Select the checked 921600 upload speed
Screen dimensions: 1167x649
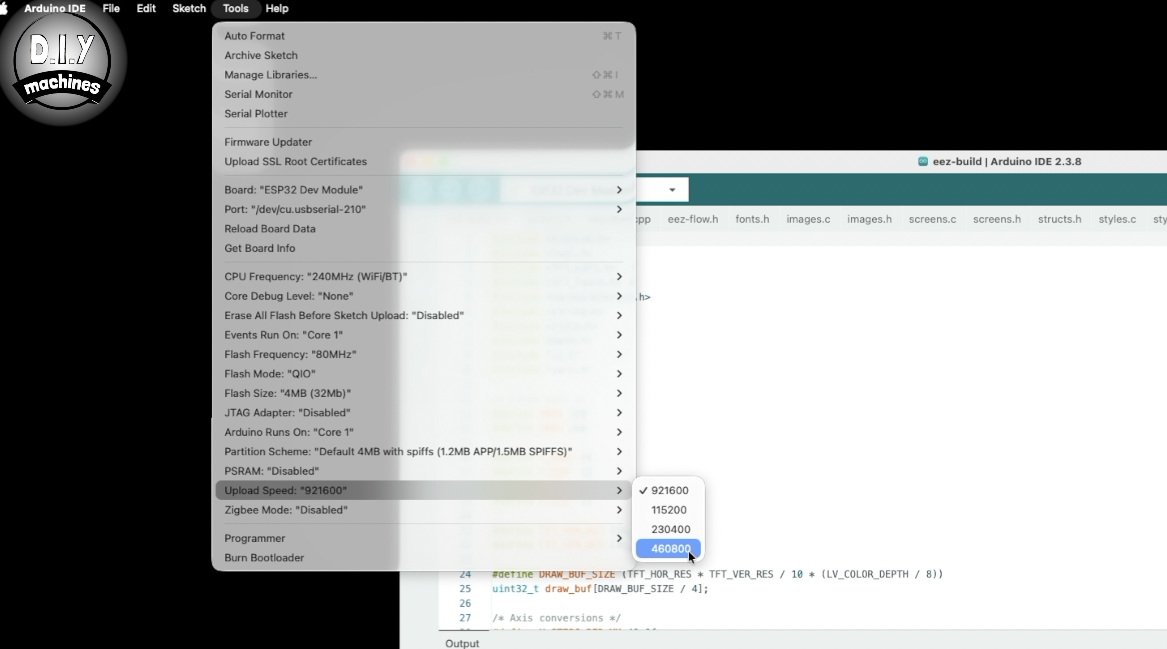point(668,490)
